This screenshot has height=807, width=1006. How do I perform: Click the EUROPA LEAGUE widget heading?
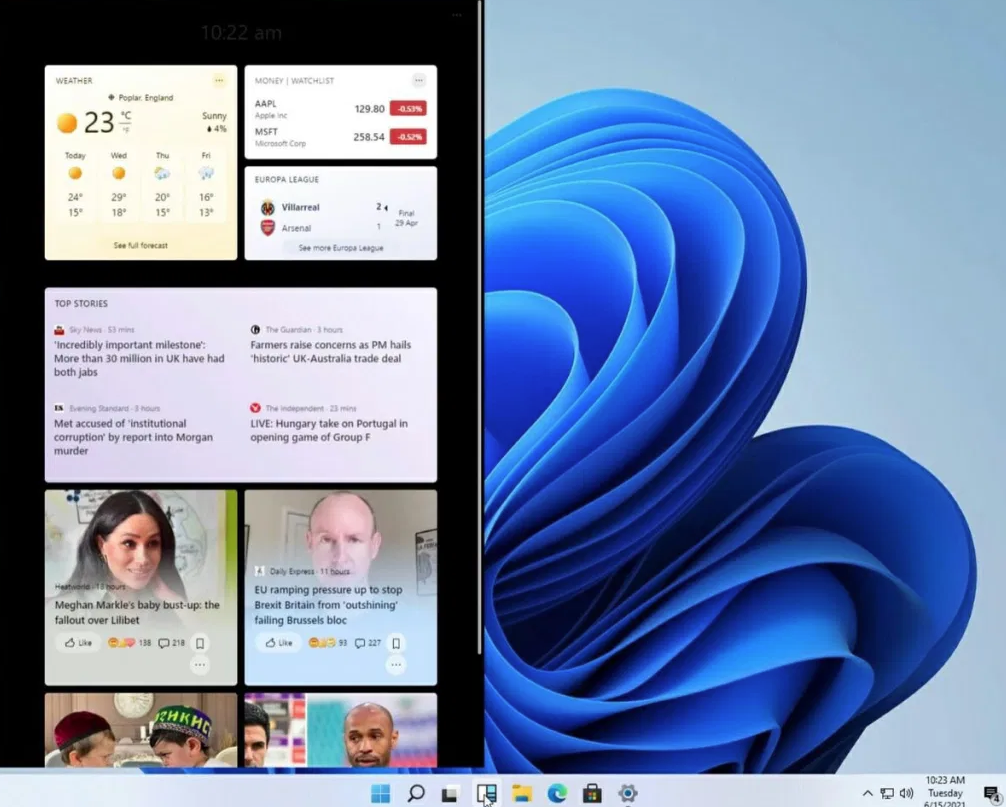287,180
